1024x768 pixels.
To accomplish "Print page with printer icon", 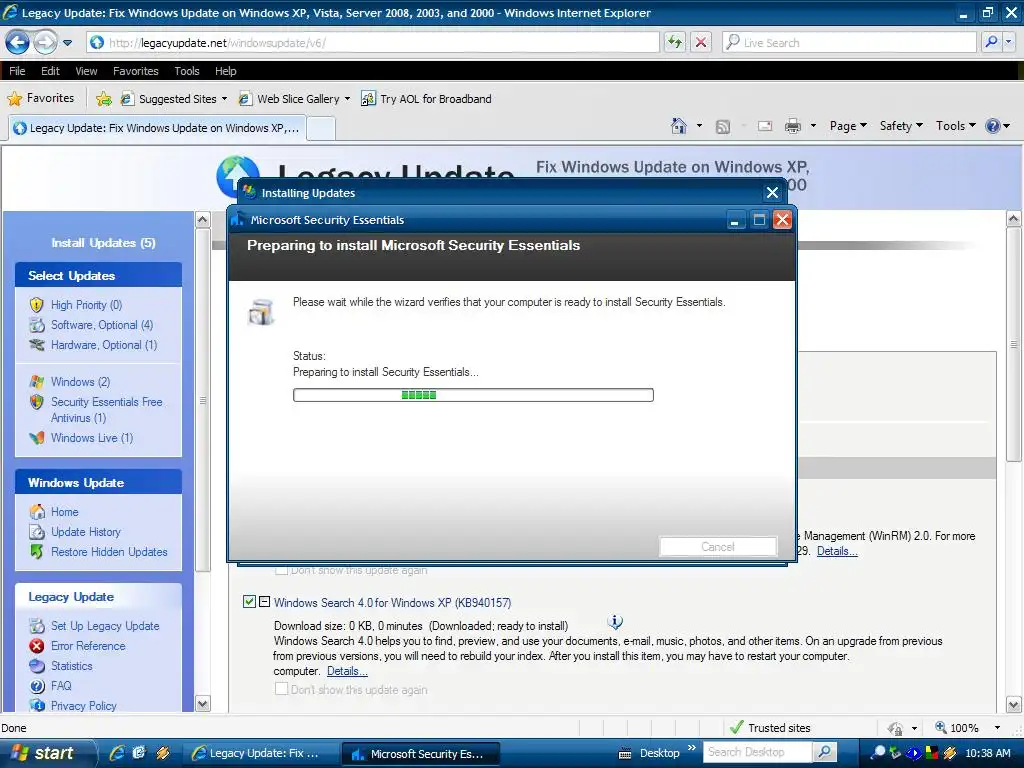I will 793,126.
